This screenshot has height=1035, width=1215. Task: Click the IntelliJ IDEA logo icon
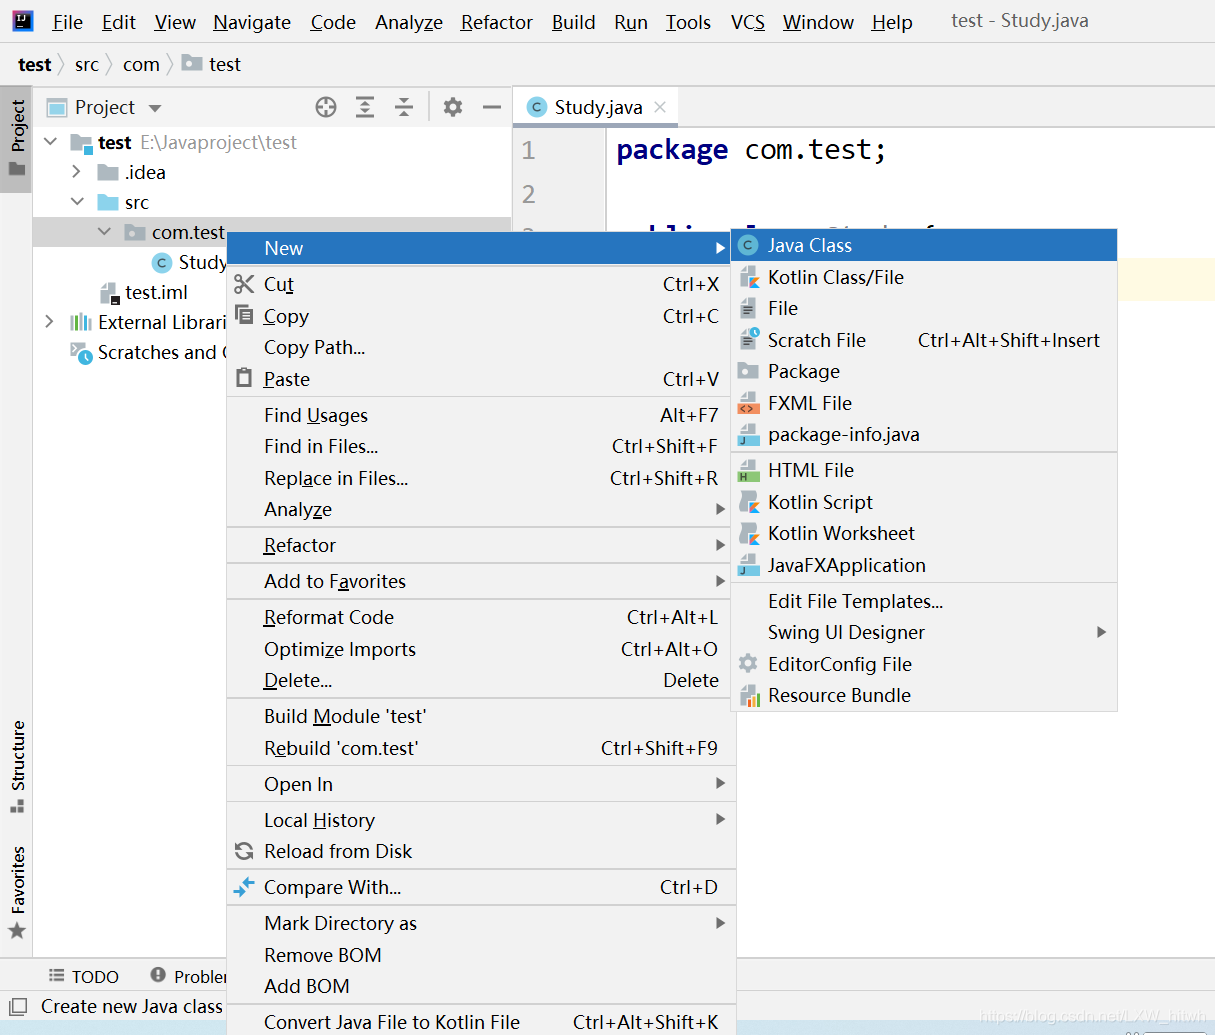(23, 21)
